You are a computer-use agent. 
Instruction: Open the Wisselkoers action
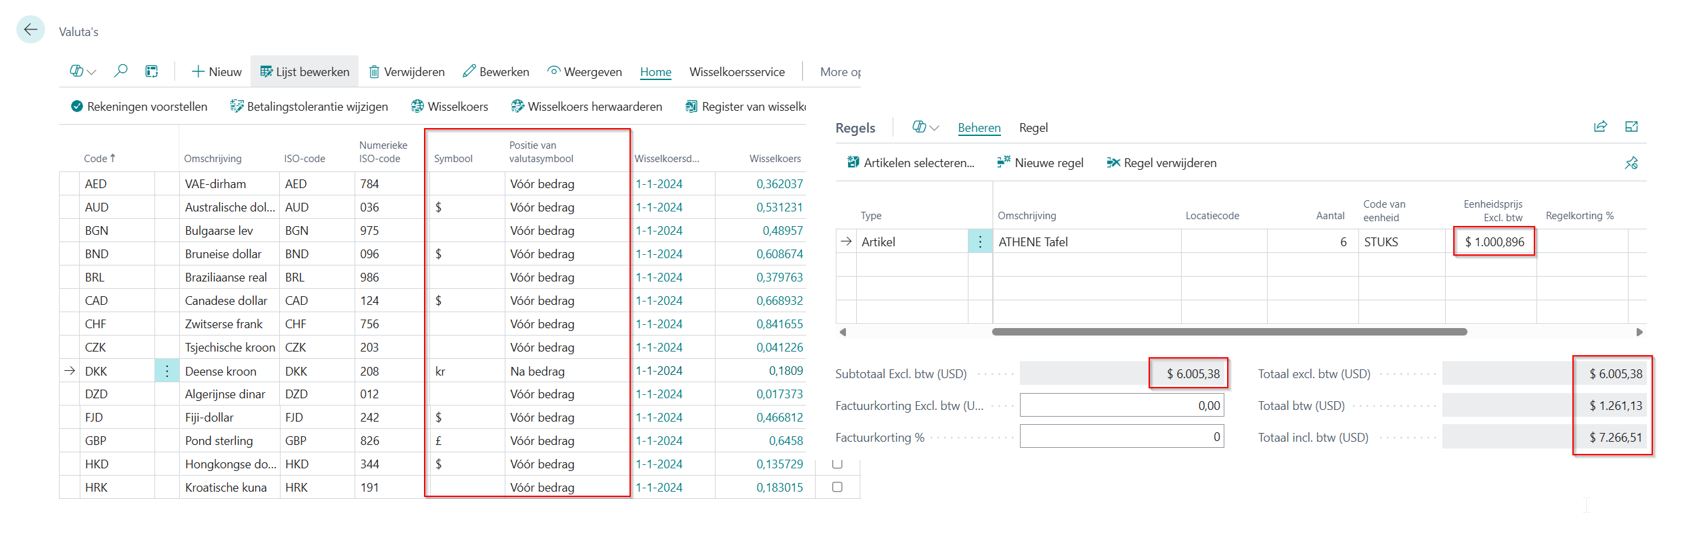click(450, 106)
